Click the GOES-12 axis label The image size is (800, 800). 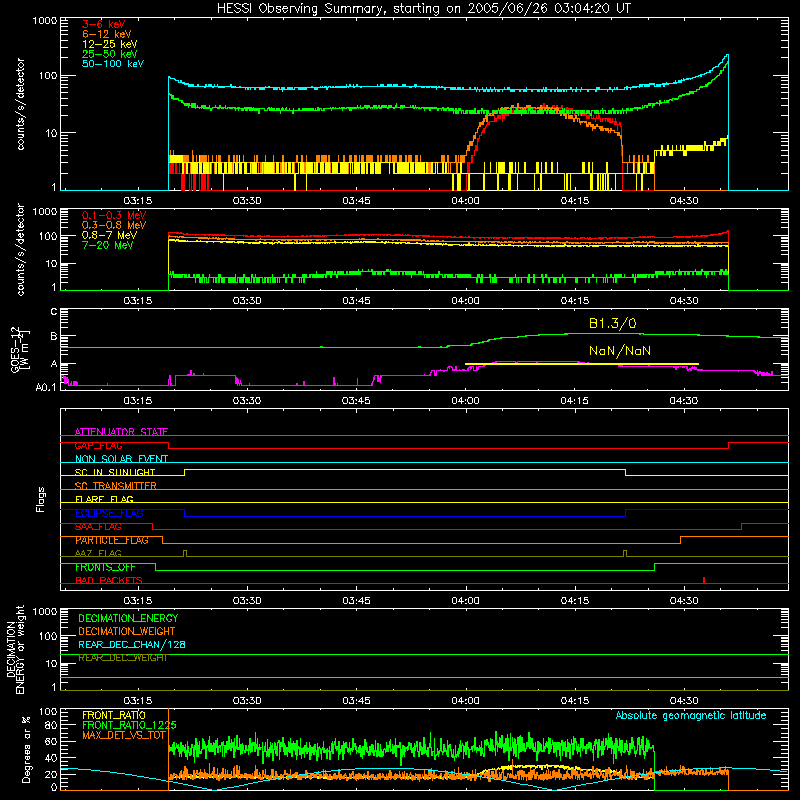tap(21, 349)
